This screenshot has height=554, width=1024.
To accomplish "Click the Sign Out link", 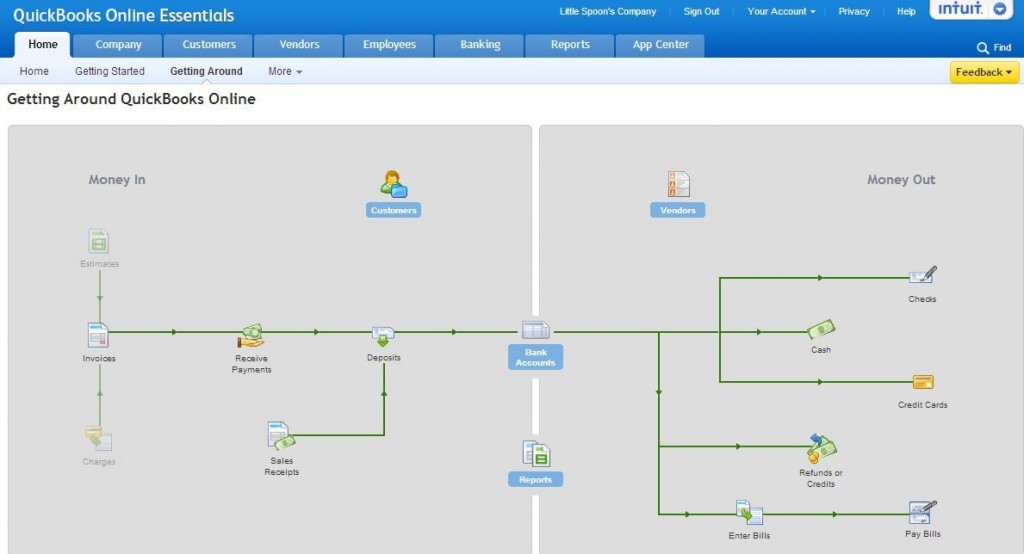I will [701, 12].
